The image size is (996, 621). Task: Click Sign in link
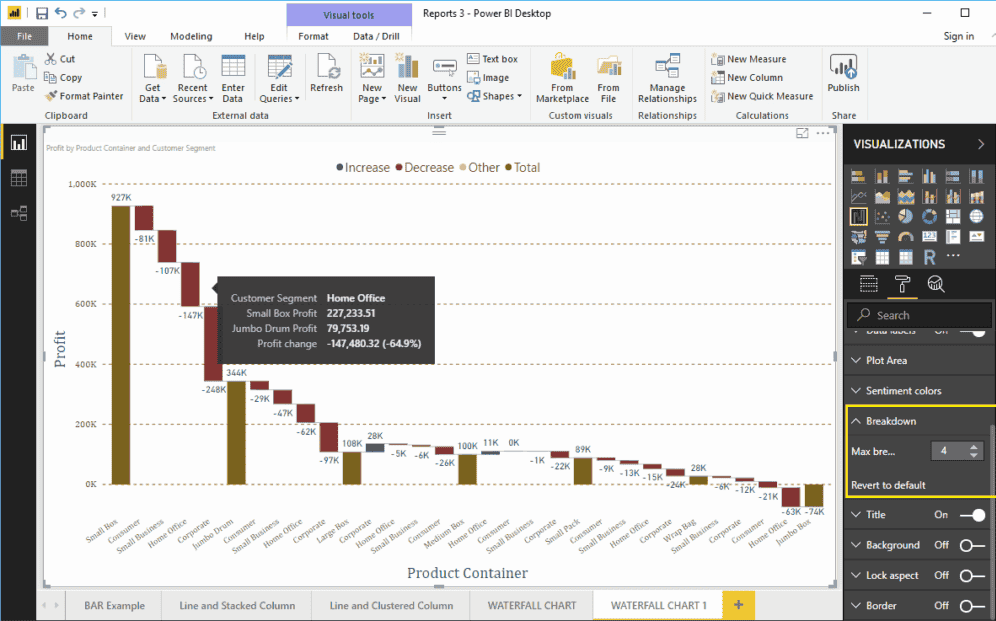pos(959,36)
